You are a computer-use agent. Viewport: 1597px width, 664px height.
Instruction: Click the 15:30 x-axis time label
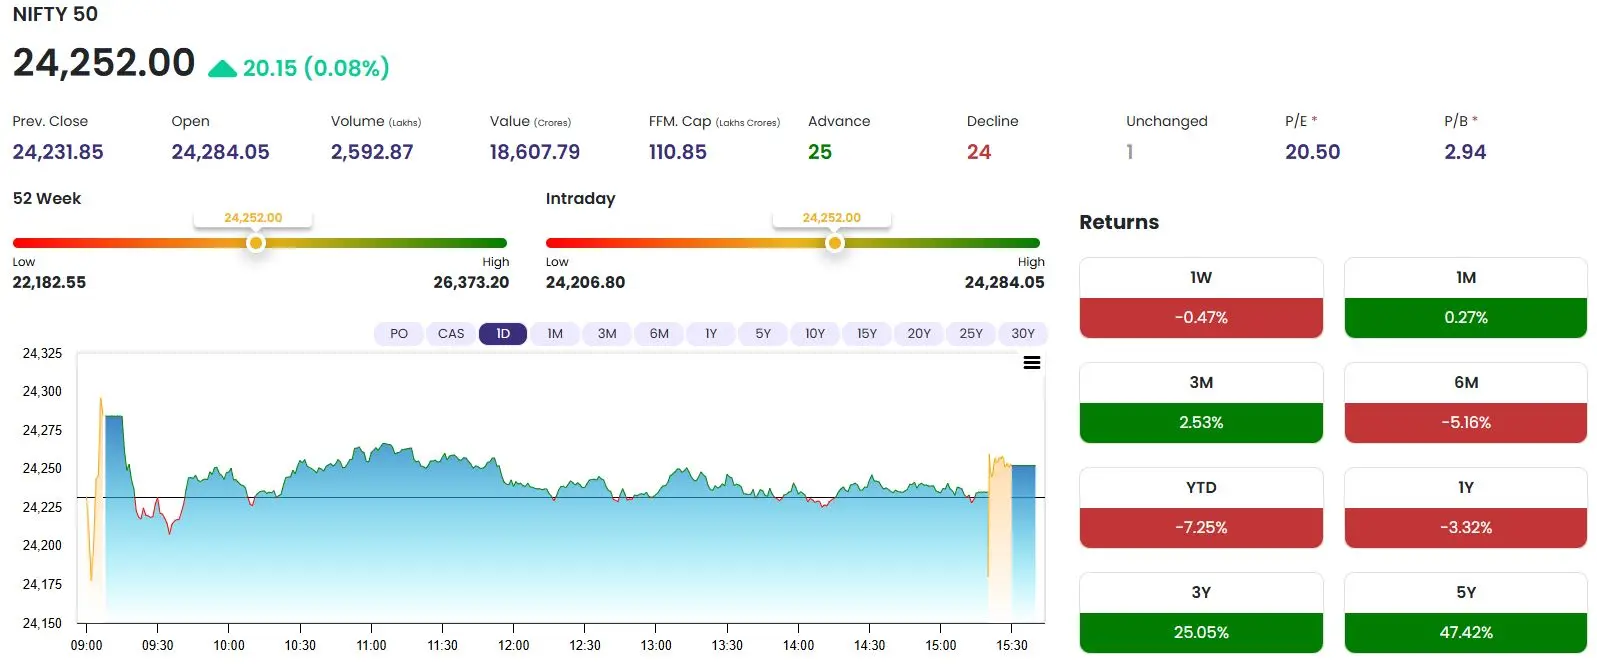click(x=1012, y=646)
